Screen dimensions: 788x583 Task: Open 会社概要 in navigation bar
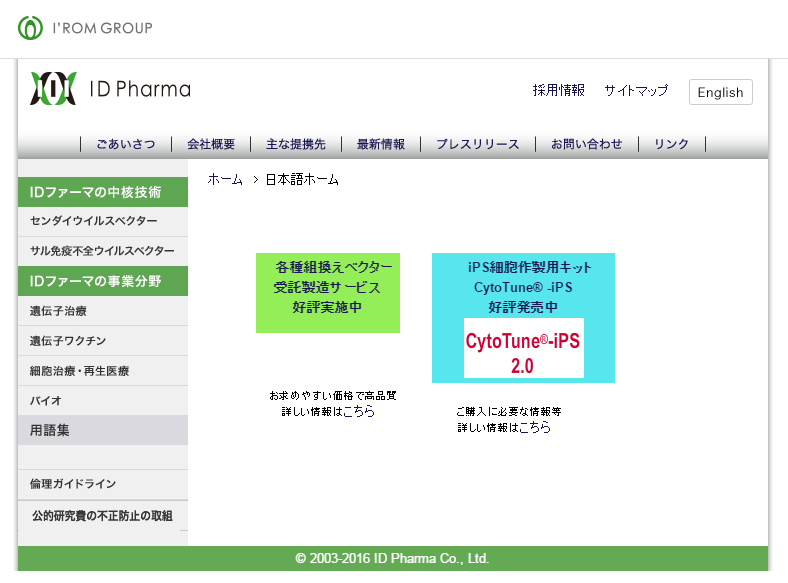211,144
